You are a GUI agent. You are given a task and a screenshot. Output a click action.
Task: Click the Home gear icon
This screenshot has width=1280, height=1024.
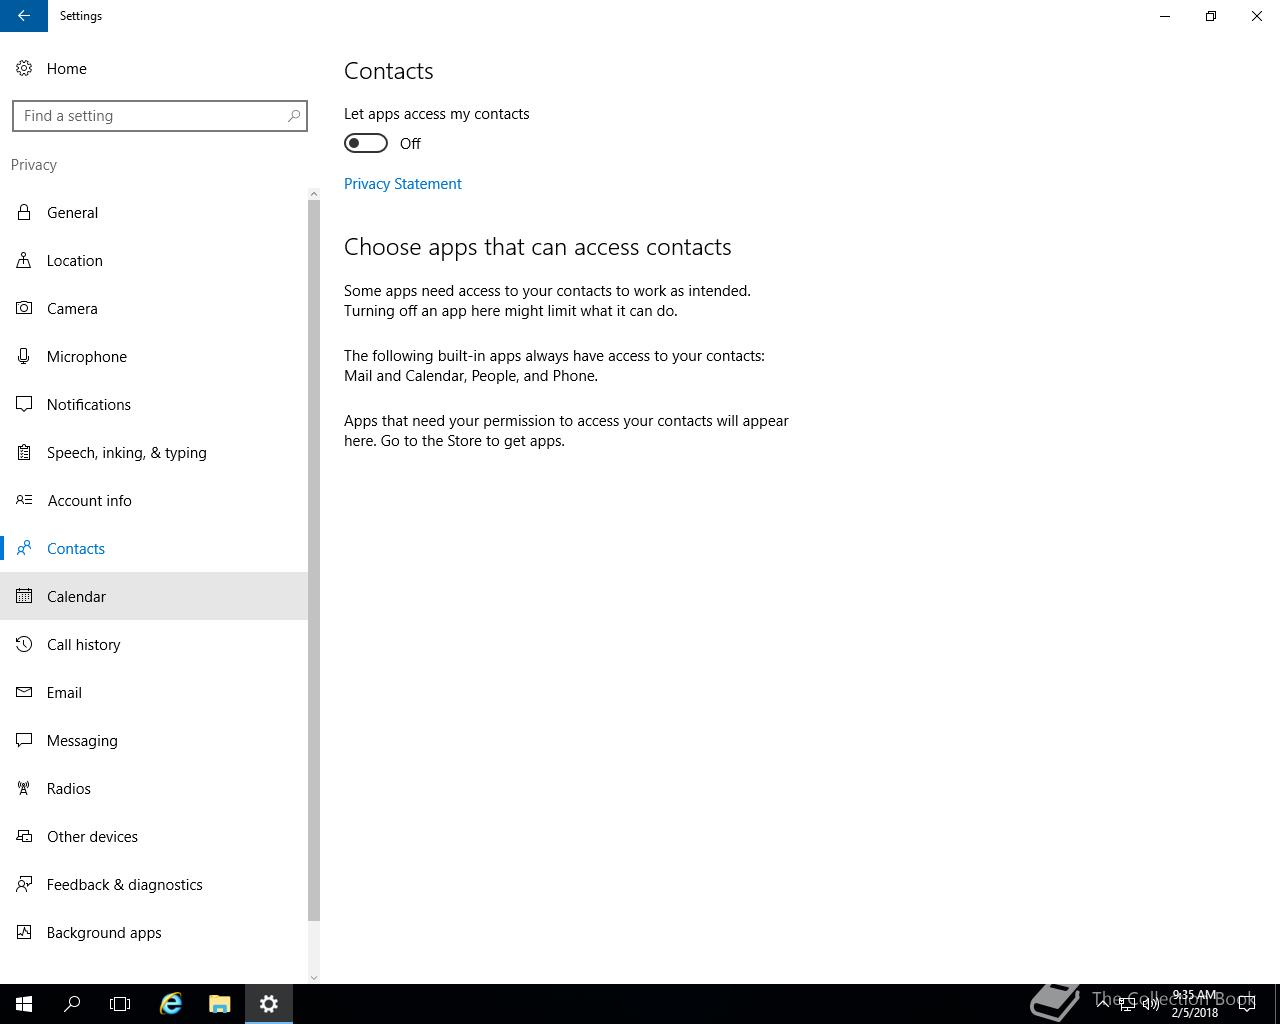pos(24,68)
